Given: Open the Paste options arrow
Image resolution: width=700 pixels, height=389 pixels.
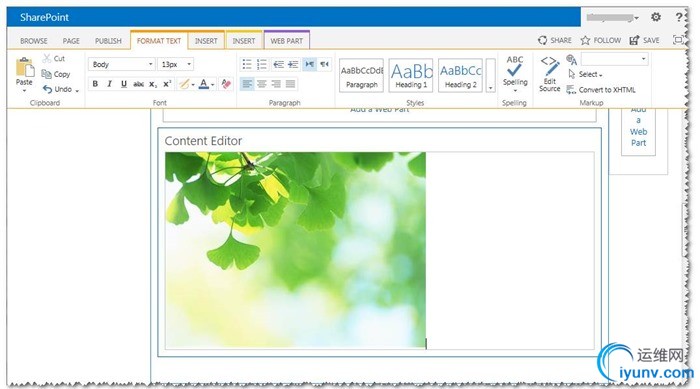Looking at the screenshot, I should coord(24,91).
